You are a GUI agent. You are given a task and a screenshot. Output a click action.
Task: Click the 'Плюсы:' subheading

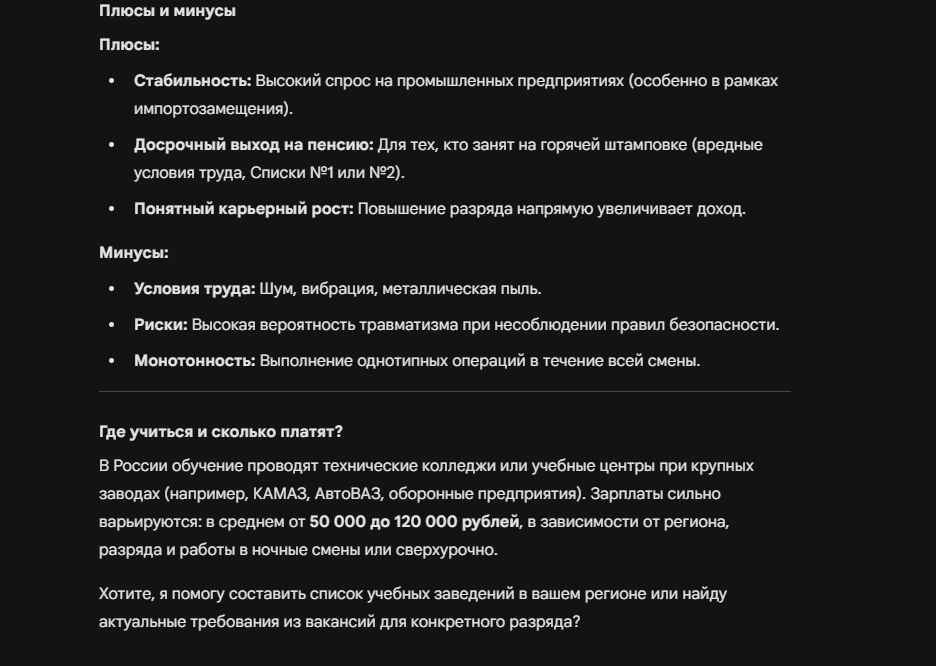point(130,45)
